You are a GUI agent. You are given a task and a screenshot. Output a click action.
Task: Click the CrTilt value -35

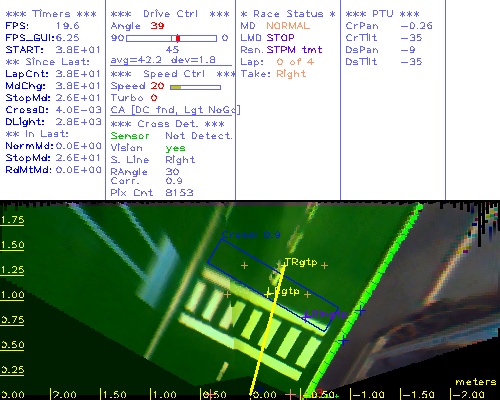pyautogui.click(x=411, y=38)
